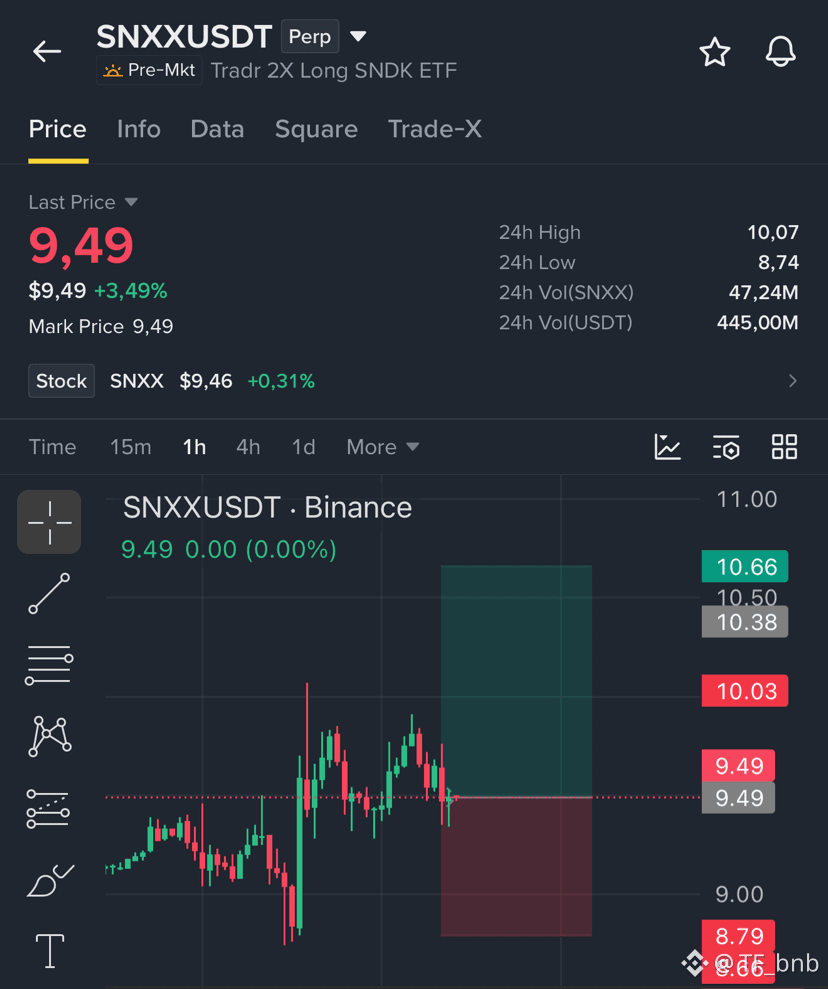Screen dimensions: 828x989
Task: Expand the SNXXUSDT symbol dropdown arrow
Action: [x=358, y=37]
